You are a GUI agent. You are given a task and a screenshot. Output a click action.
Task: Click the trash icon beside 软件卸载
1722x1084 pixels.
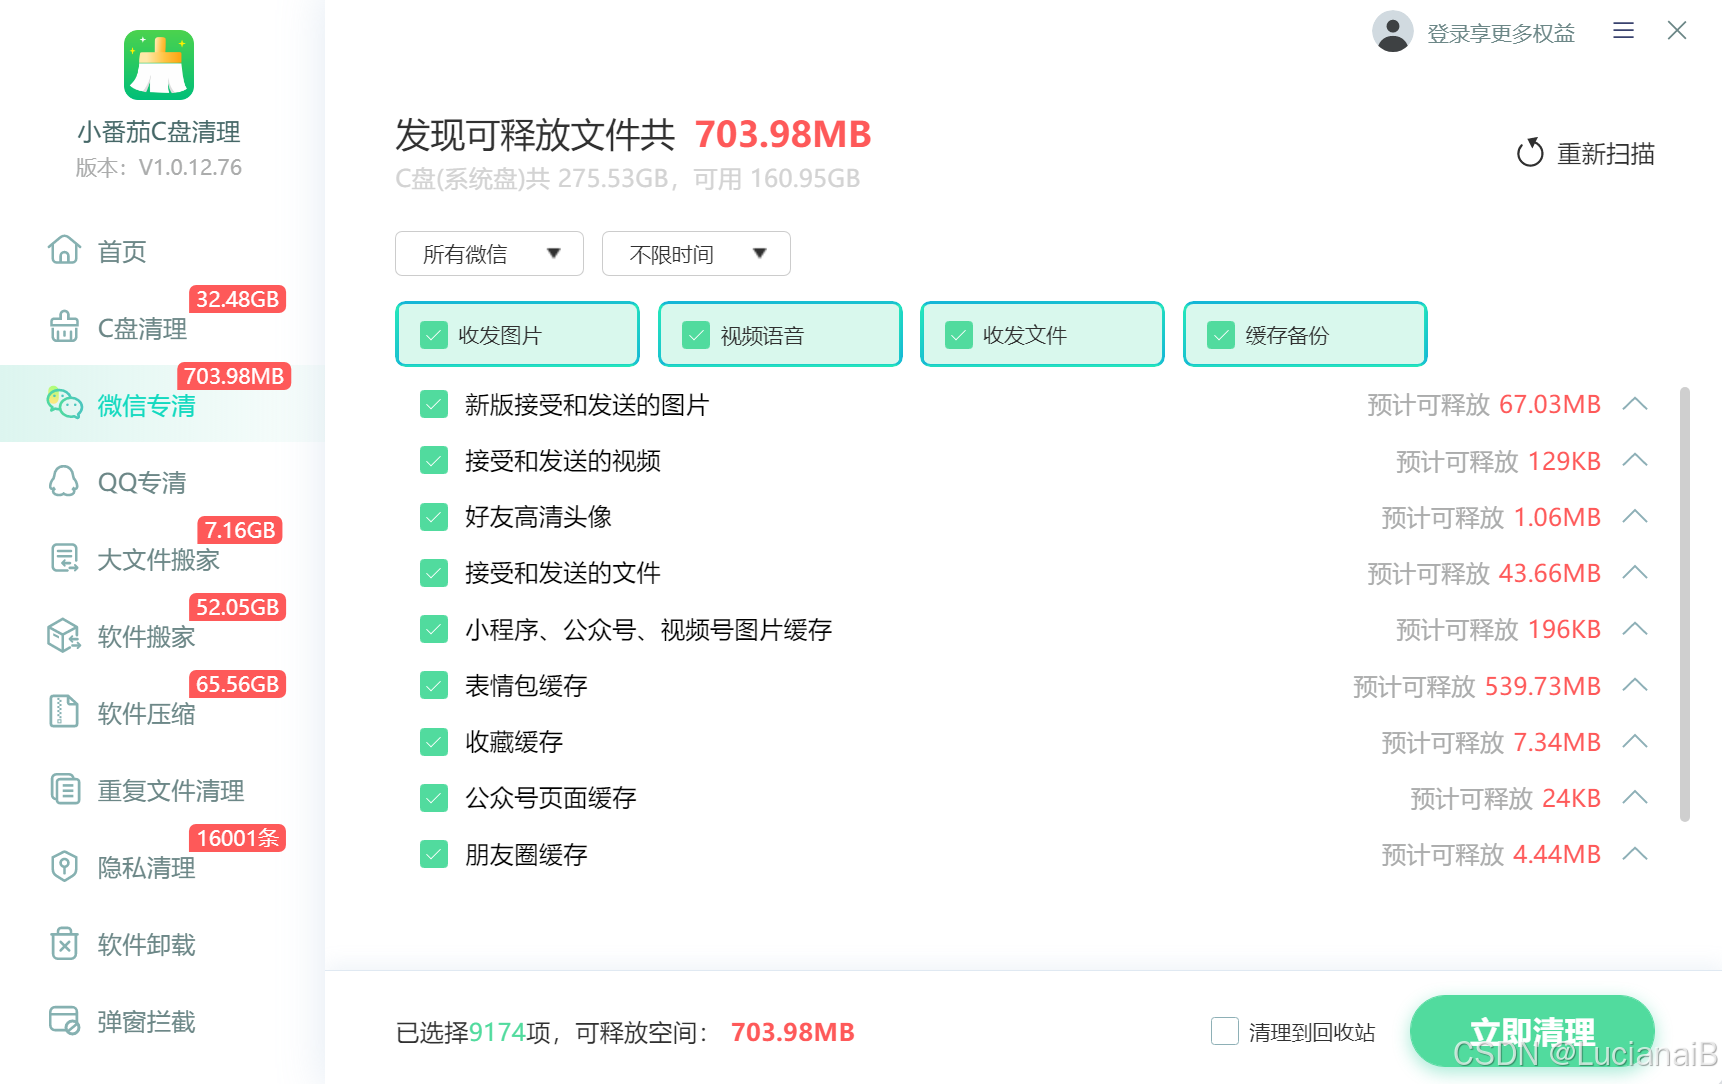click(64, 943)
